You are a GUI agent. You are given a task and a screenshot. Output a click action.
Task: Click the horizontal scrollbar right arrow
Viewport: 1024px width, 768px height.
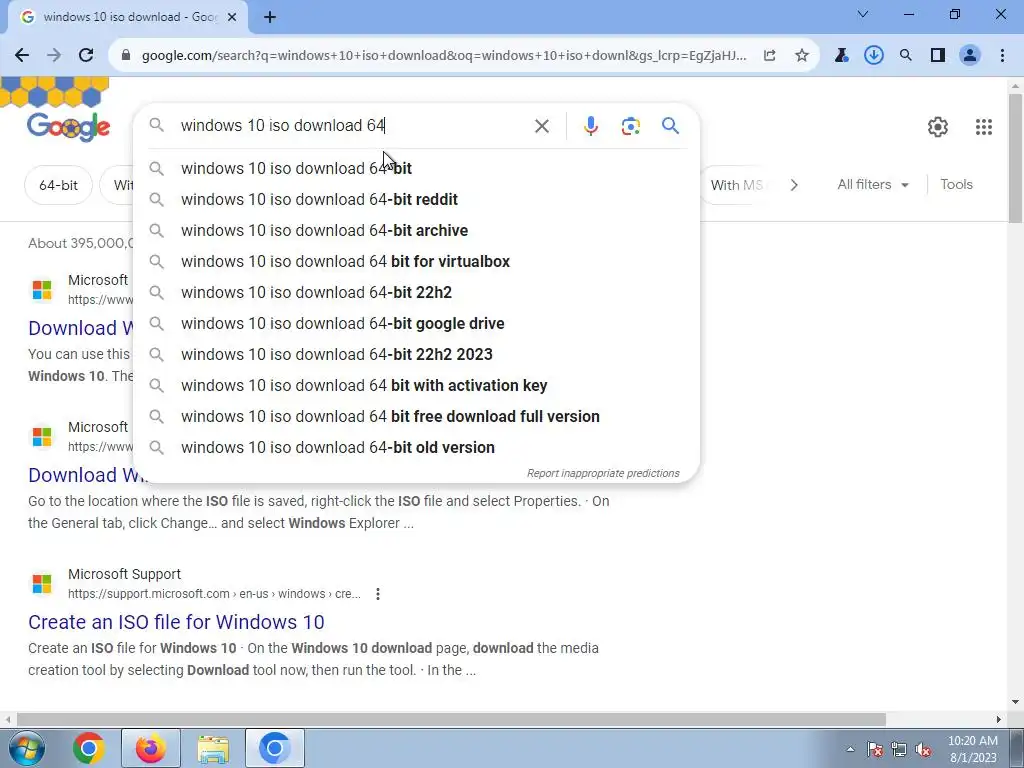pos(999,719)
